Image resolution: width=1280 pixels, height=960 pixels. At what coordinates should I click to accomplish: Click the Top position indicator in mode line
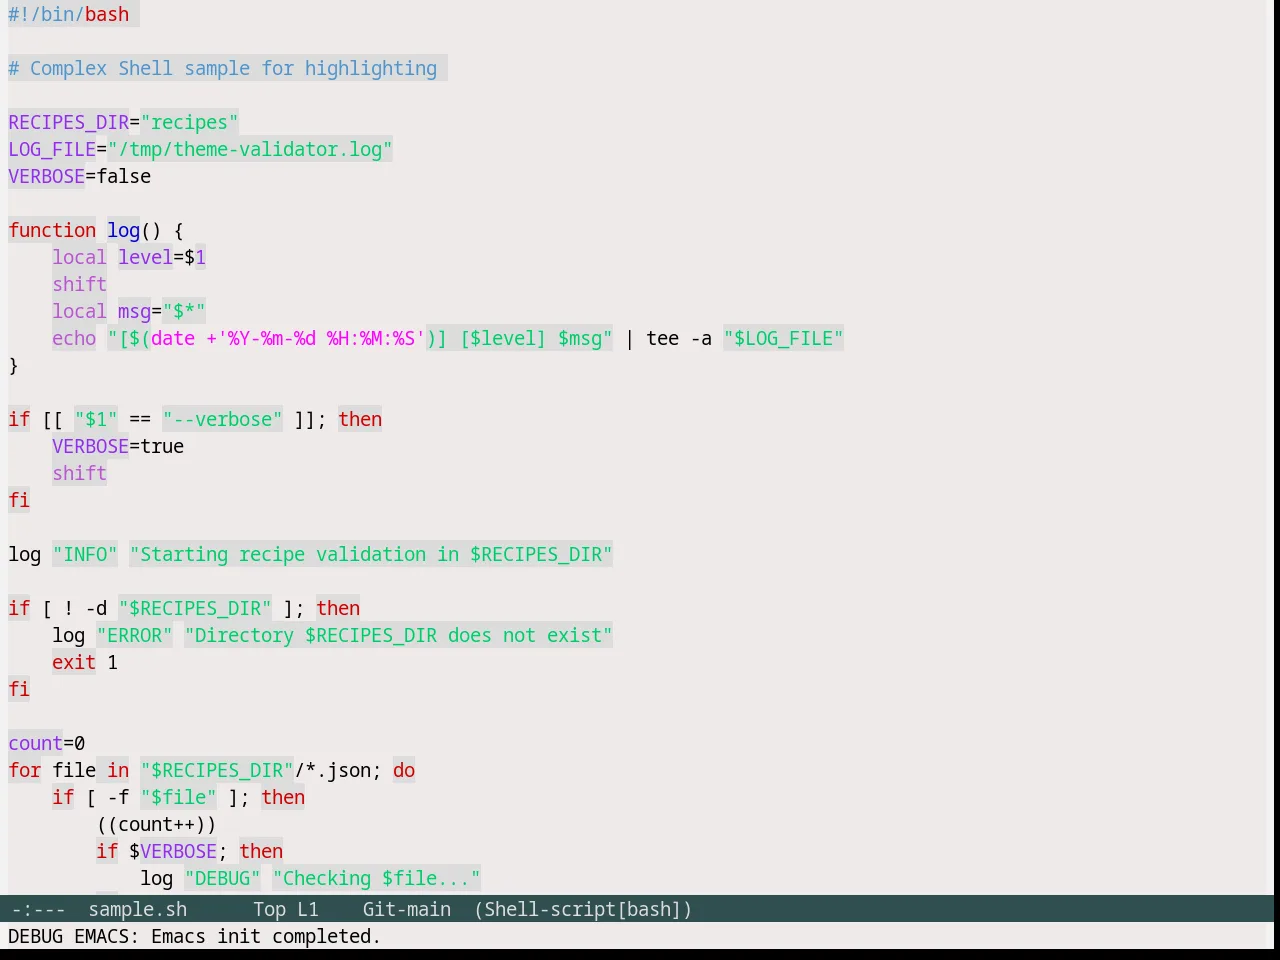click(269, 909)
